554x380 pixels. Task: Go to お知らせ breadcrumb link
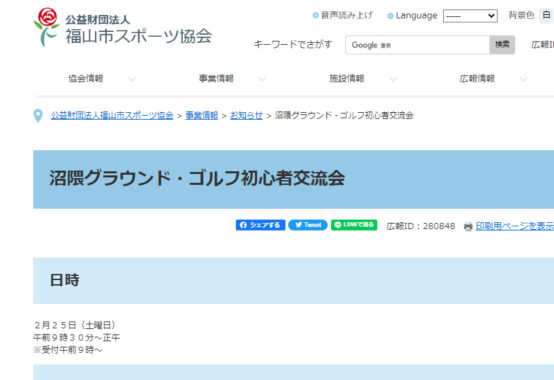coord(246,115)
